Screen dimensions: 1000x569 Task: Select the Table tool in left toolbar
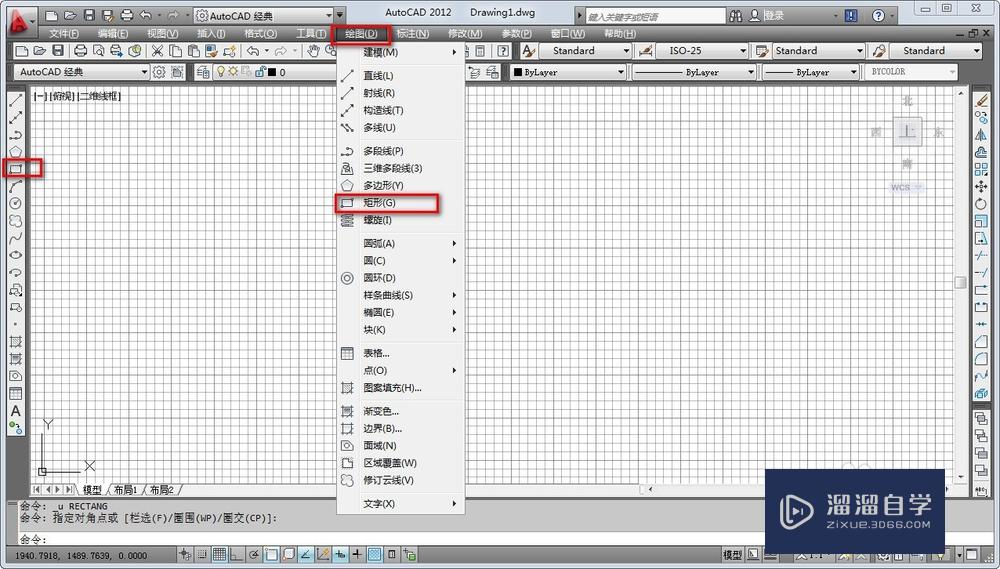pos(15,394)
